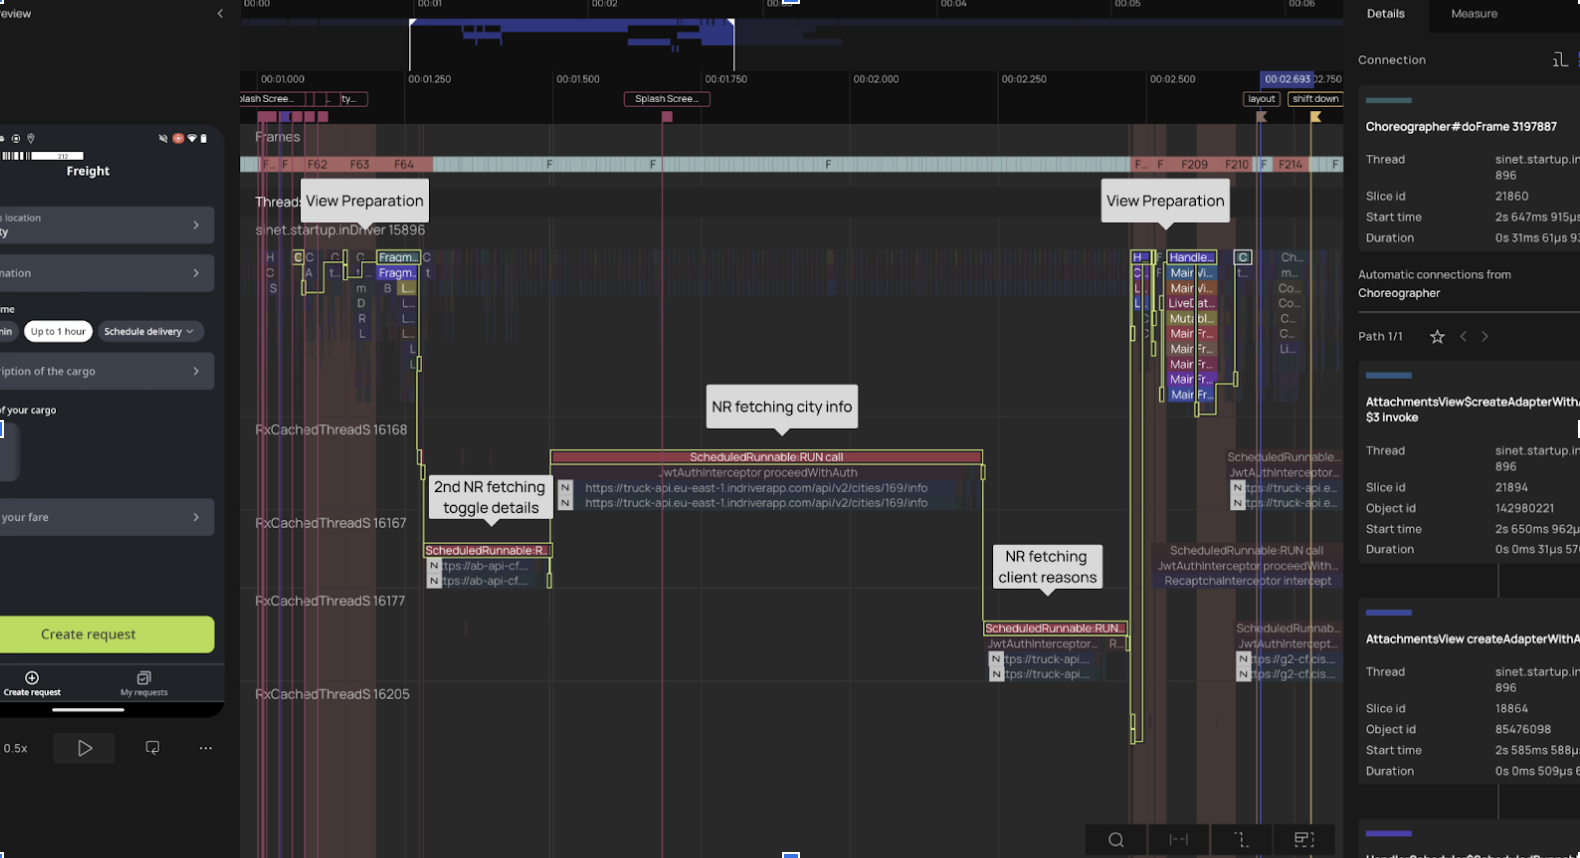Image resolution: width=1580 pixels, height=858 pixels.
Task: Open the My requests bottom navigation tab
Action: (x=144, y=684)
